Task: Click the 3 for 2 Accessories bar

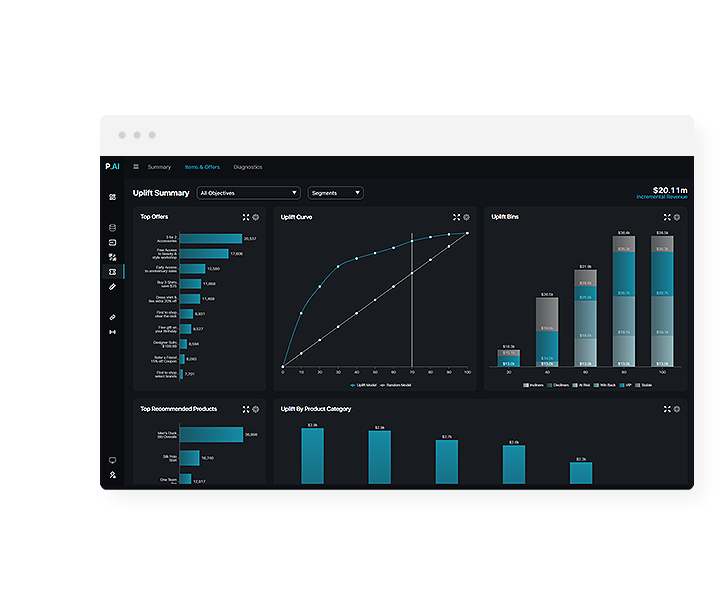Action: (x=210, y=239)
